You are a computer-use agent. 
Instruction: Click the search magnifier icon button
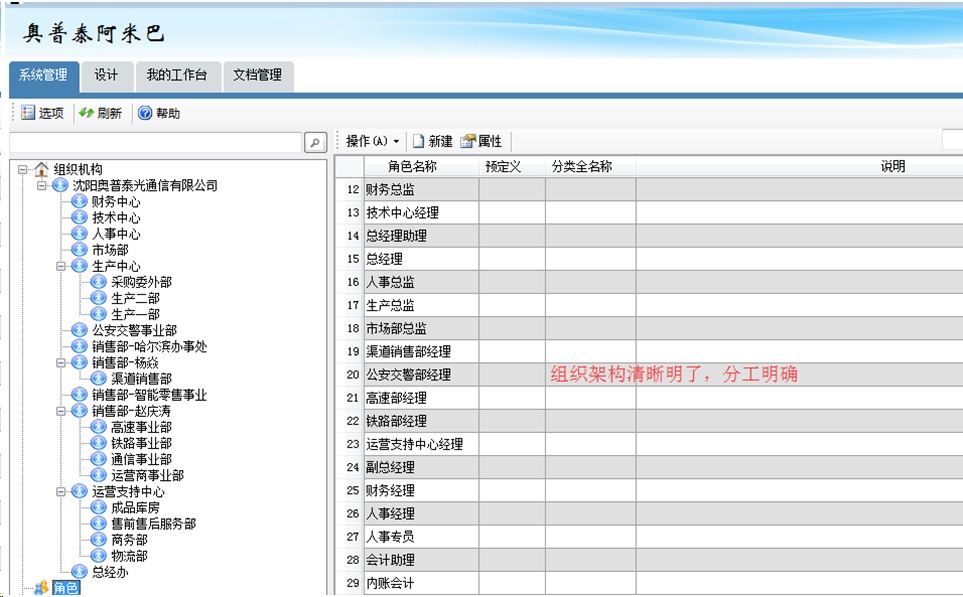click(x=315, y=143)
